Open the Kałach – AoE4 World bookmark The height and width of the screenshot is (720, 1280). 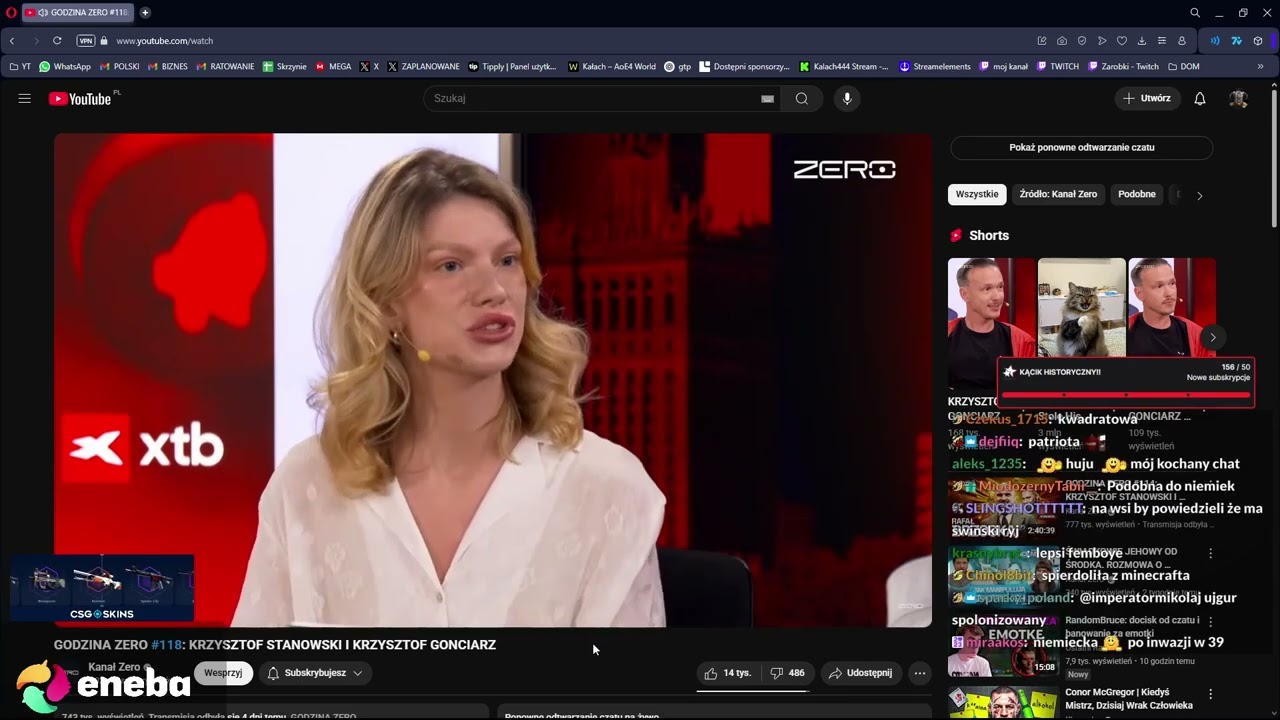coord(611,66)
